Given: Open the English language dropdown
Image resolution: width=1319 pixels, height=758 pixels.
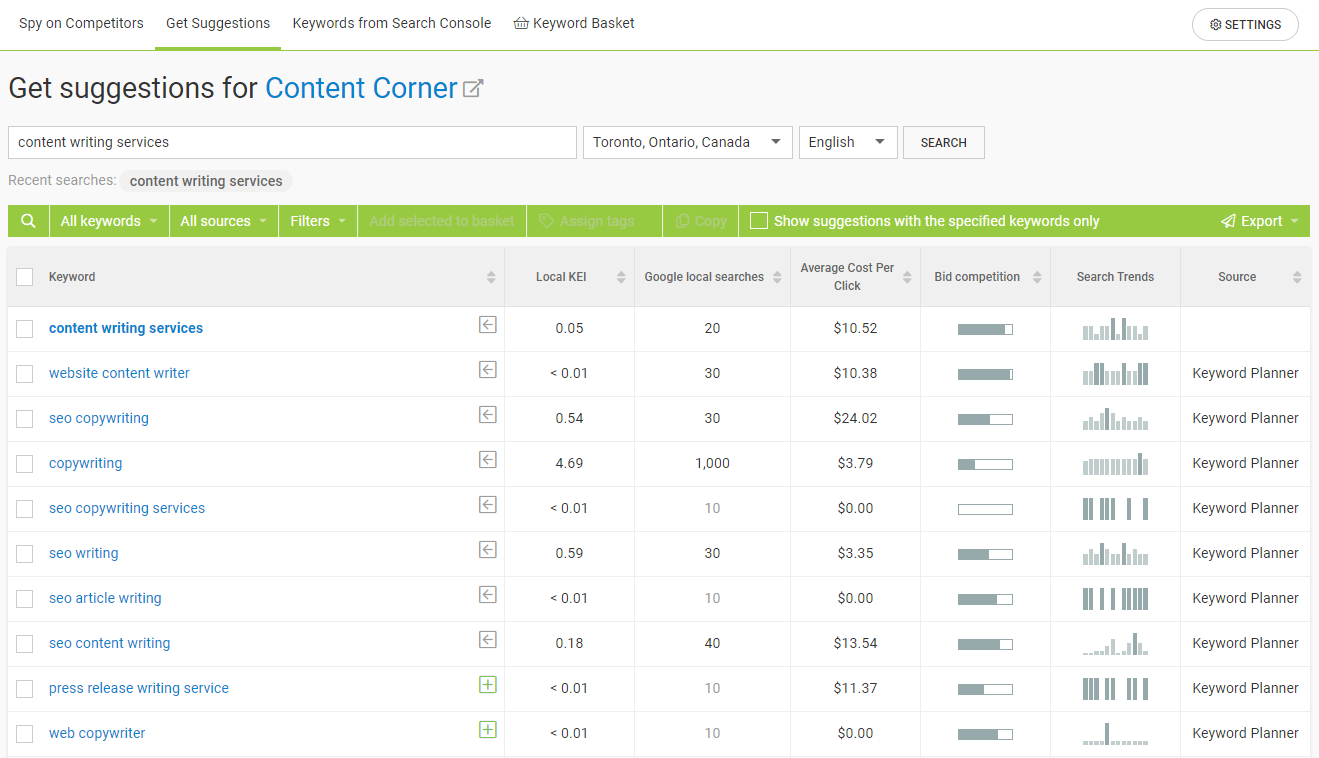Looking at the screenshot, I should click(847, 142).
